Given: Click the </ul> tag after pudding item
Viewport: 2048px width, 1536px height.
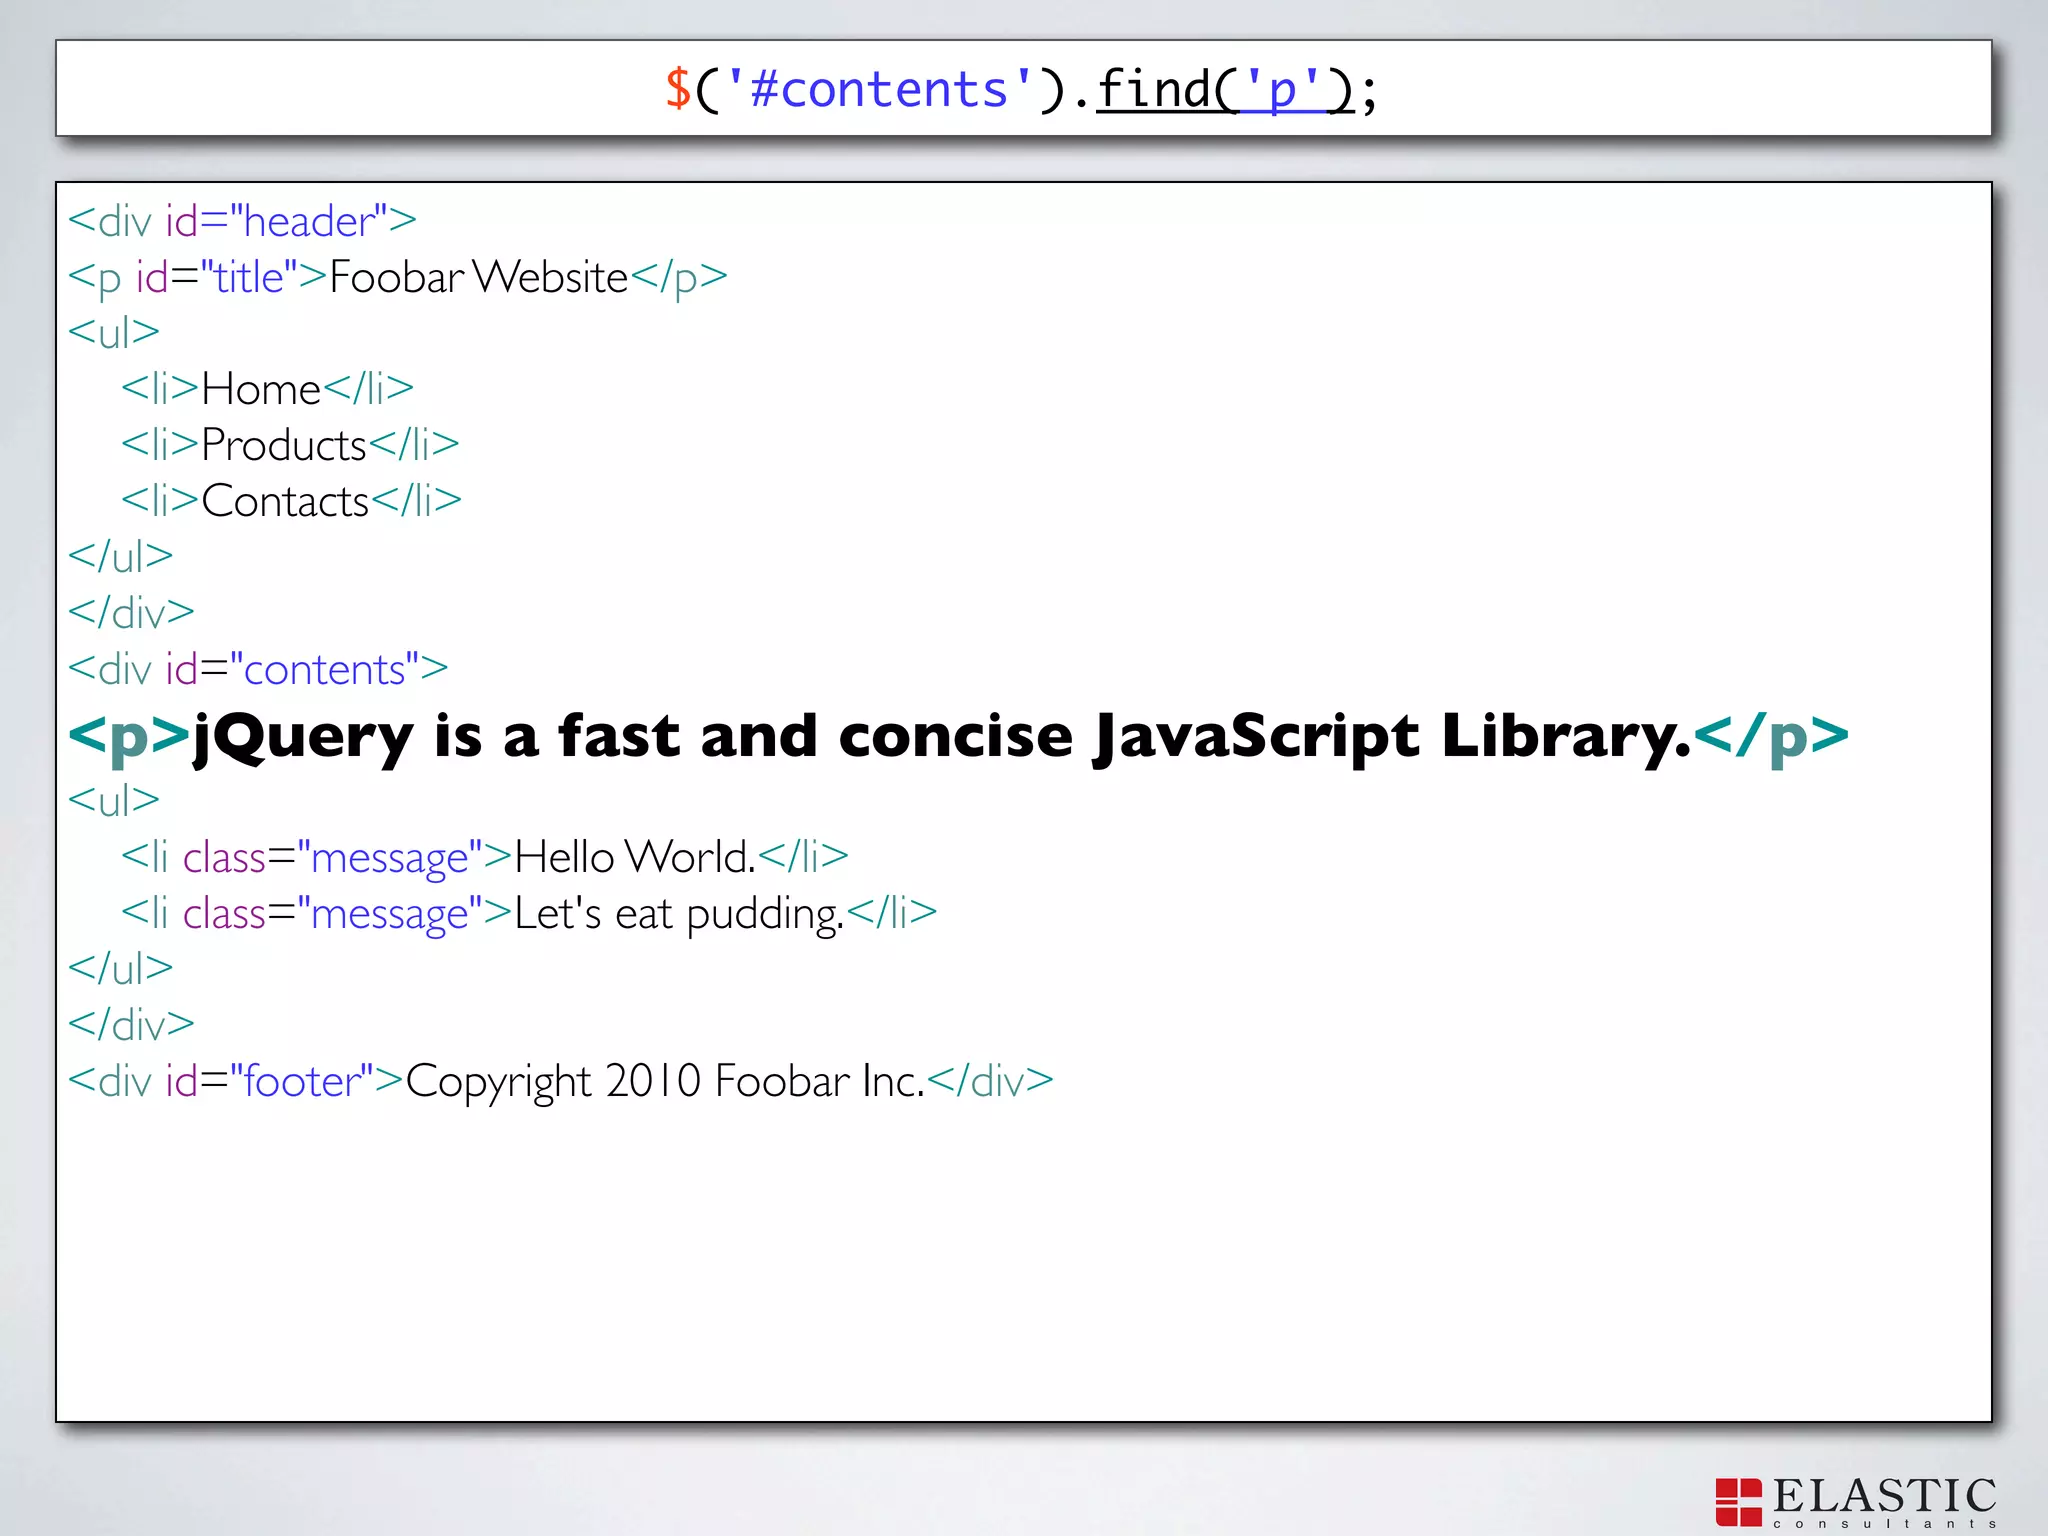Looking at the screenshot, I should tap(121, 969).
